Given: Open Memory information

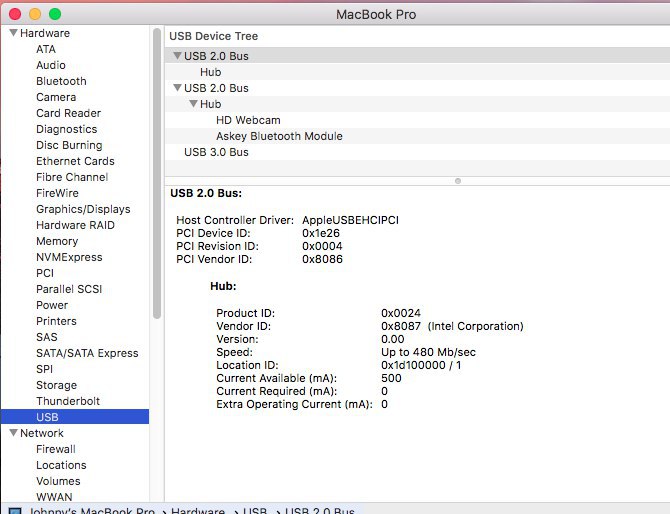Looking at the screenshot, I should coord(57,241).
